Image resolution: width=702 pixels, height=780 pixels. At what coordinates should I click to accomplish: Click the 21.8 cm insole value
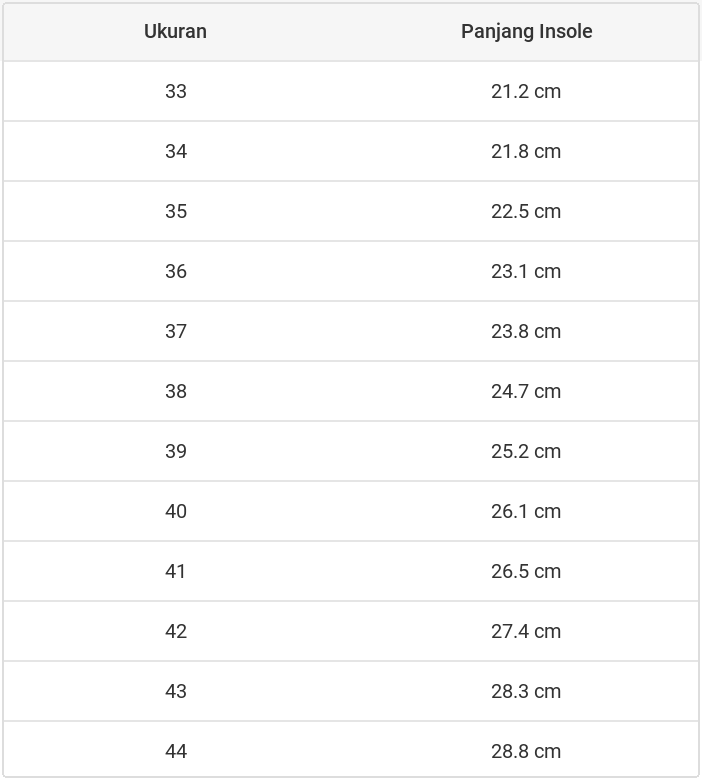526,151
